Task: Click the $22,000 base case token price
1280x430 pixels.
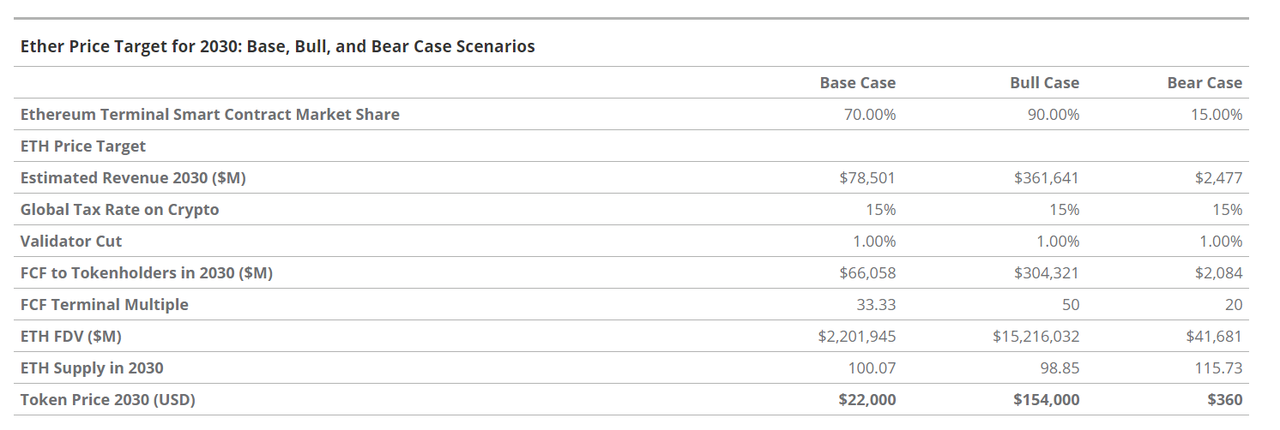Action: coord(867,400)
